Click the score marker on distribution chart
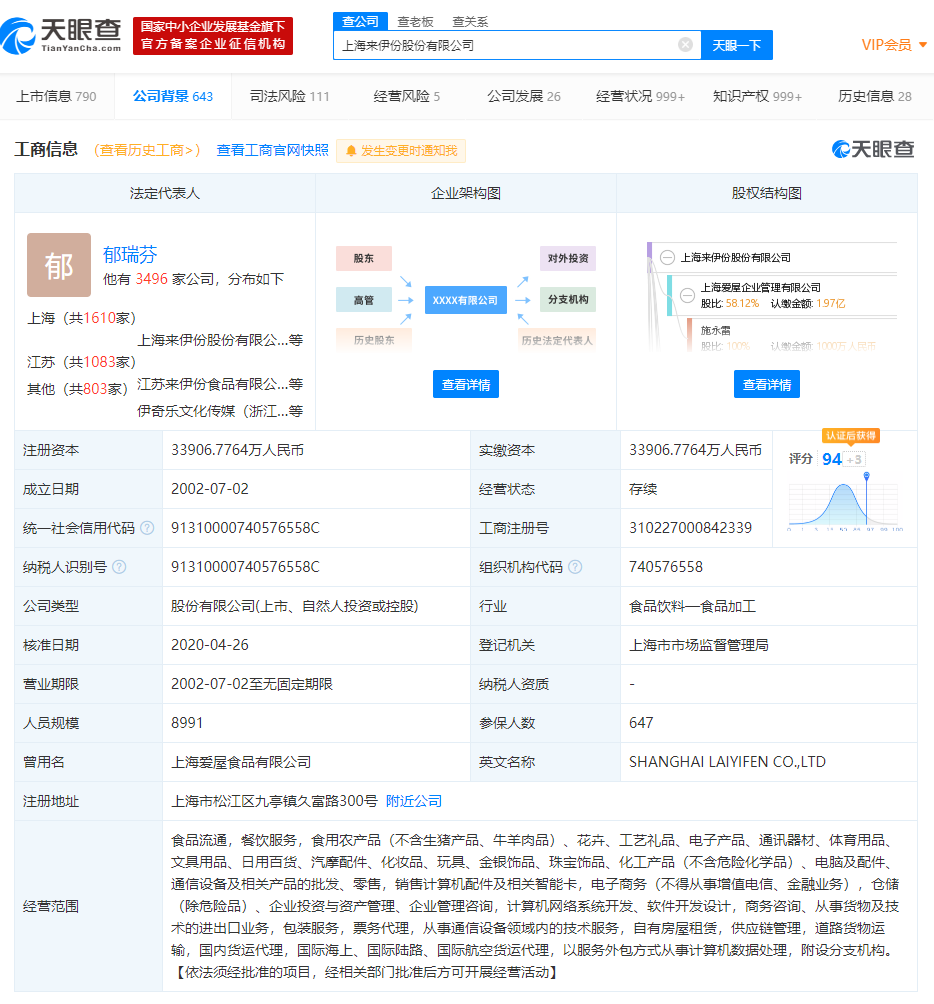The image size is (934, 1004). [866, 476]
